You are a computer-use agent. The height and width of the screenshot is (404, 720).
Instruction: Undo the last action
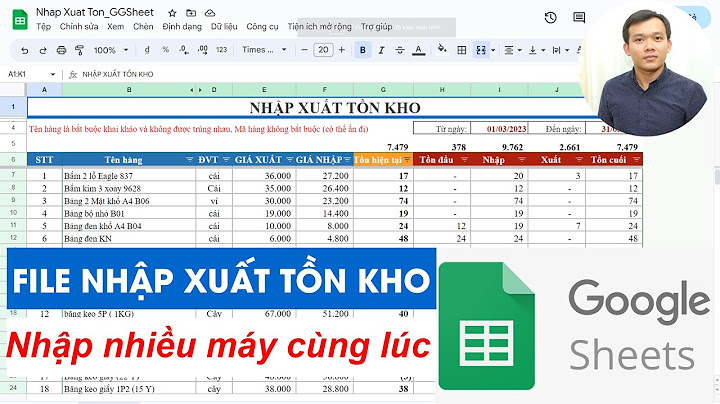coord(25,50)
